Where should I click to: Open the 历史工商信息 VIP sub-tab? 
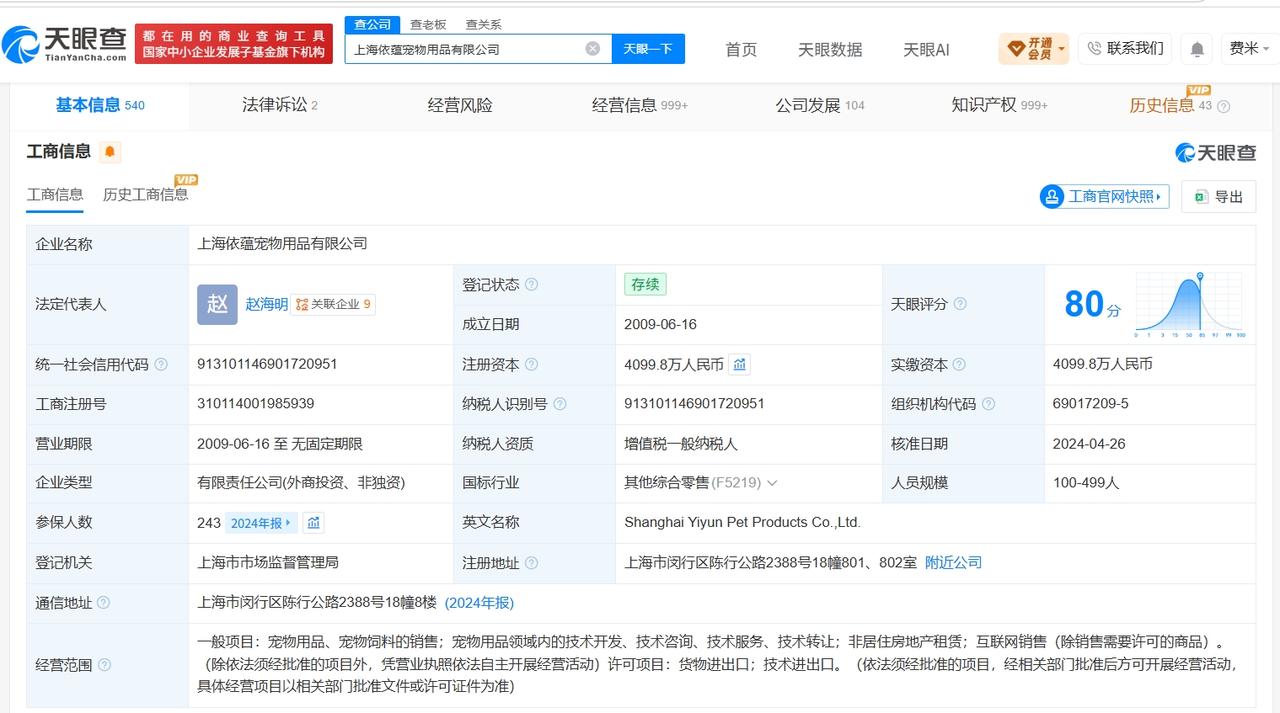pos(145,195)
